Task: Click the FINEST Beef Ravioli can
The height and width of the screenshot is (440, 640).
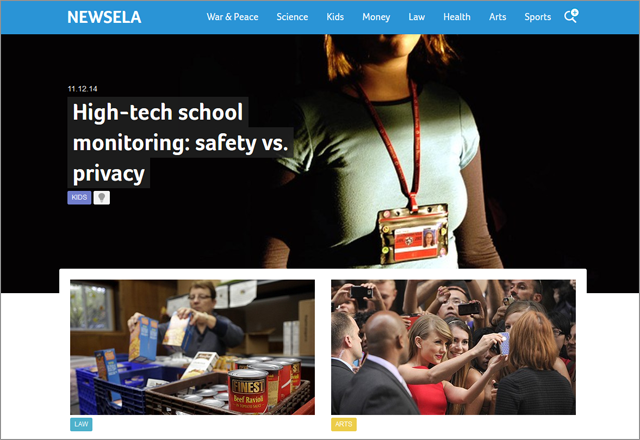Action: click(248, 391)
